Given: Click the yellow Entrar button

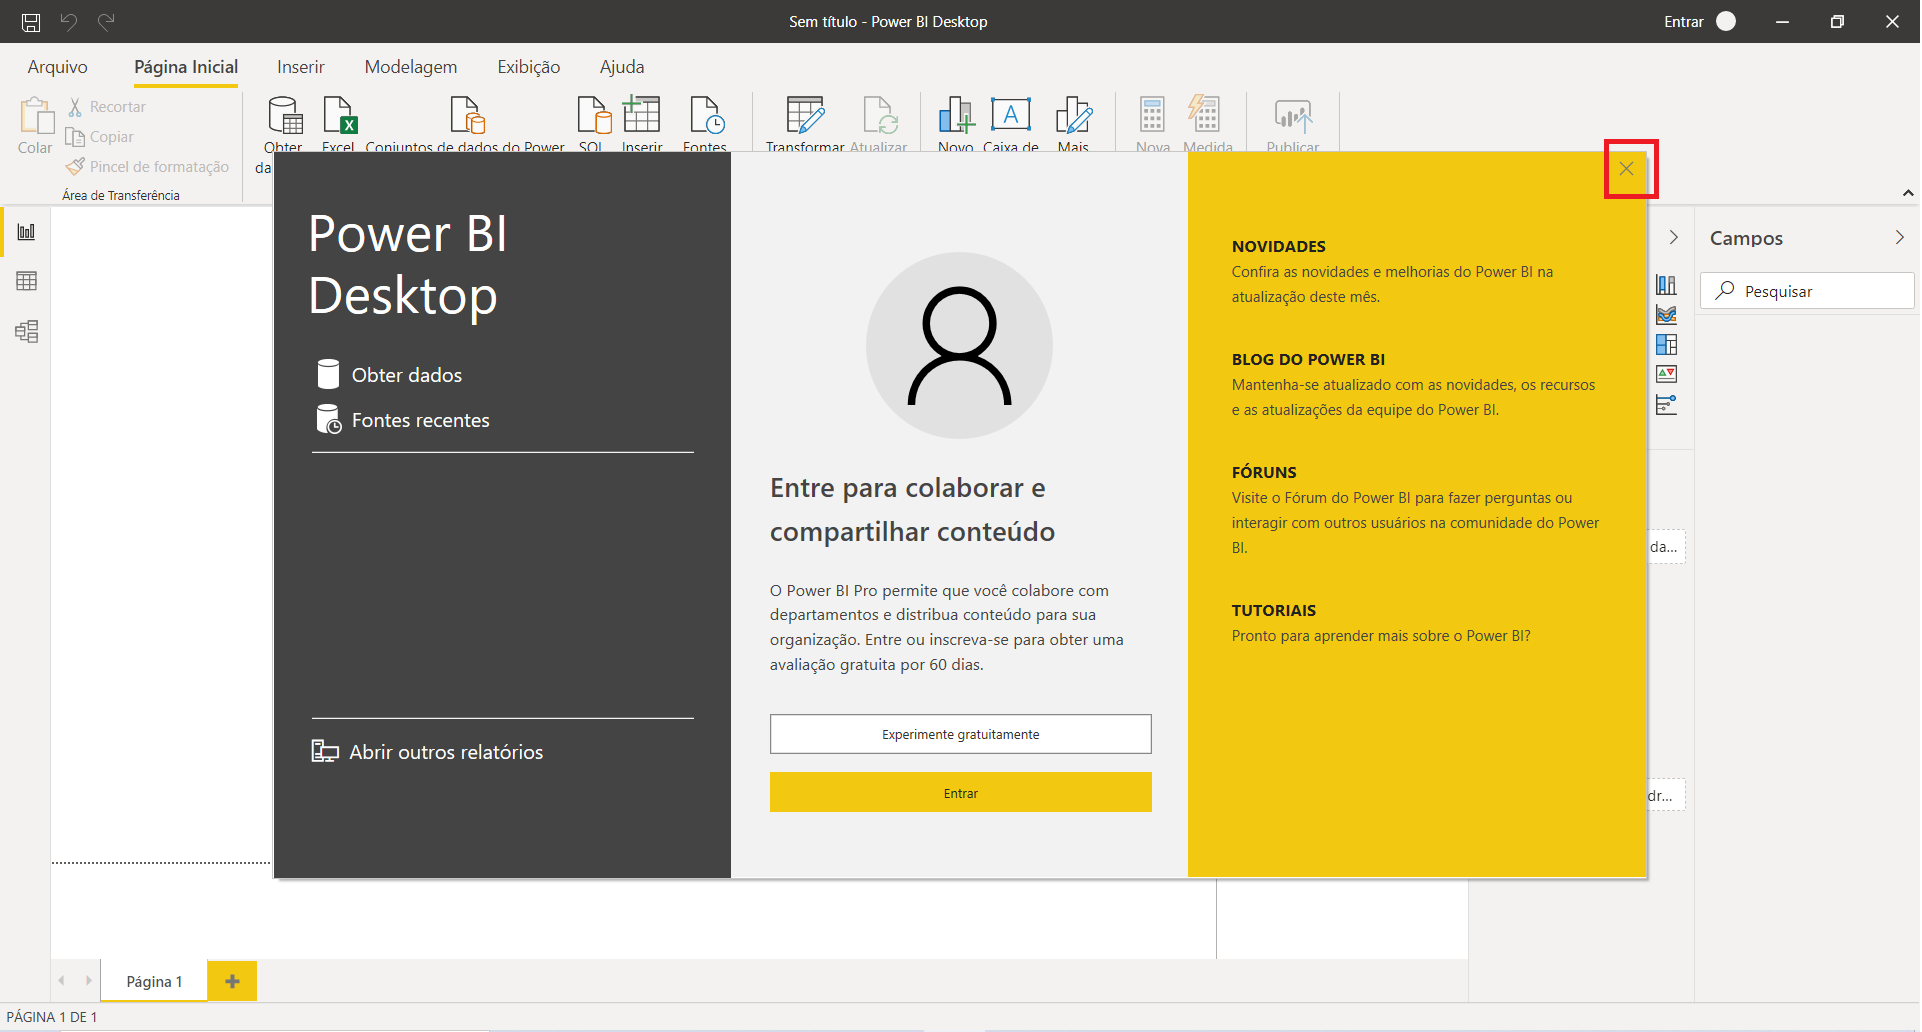Looking at the screenshot, I should (961, 793).
